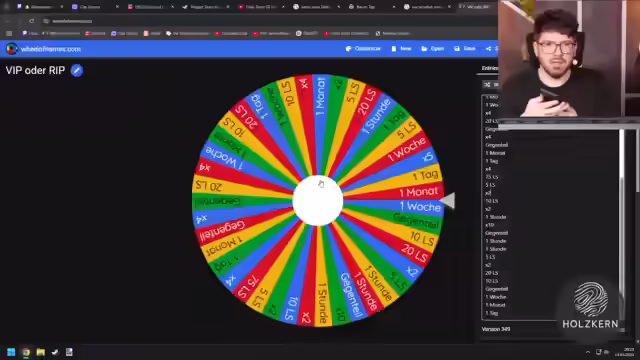Switch to the Baum Typ browser tab
Viewport: 640px width, 360px height.
tap(371, 7)
